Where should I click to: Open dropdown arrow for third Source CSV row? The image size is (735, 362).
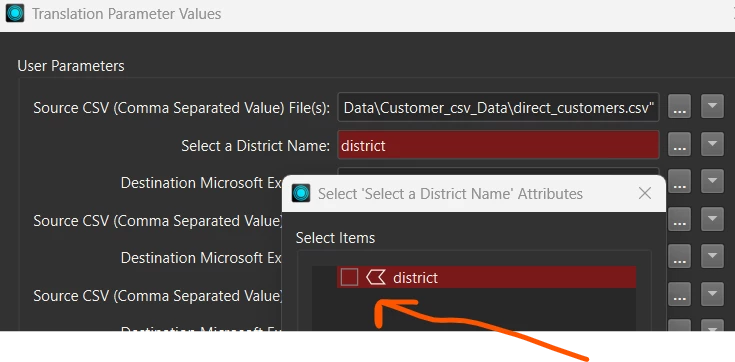712,294
